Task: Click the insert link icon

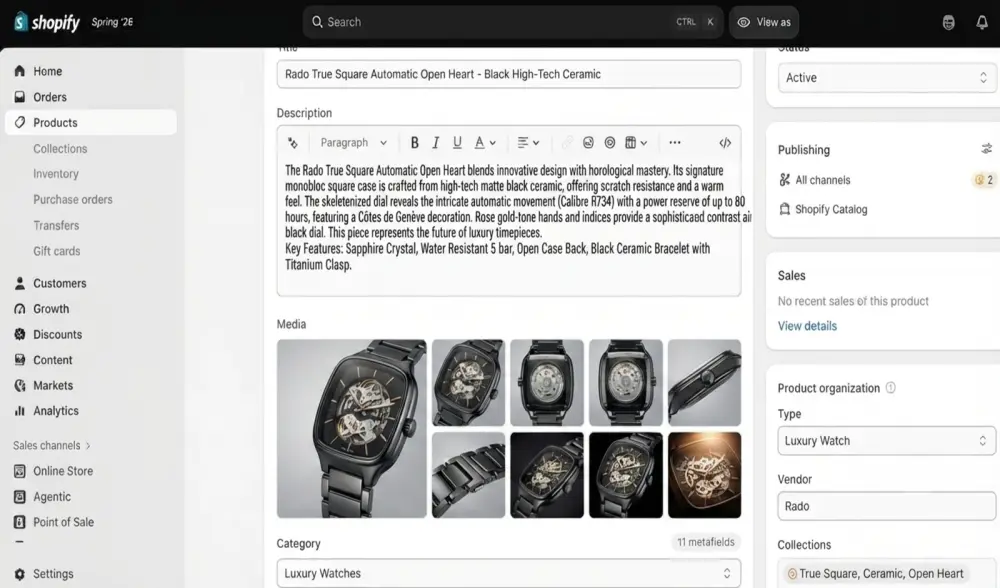Action: [567, 143]
